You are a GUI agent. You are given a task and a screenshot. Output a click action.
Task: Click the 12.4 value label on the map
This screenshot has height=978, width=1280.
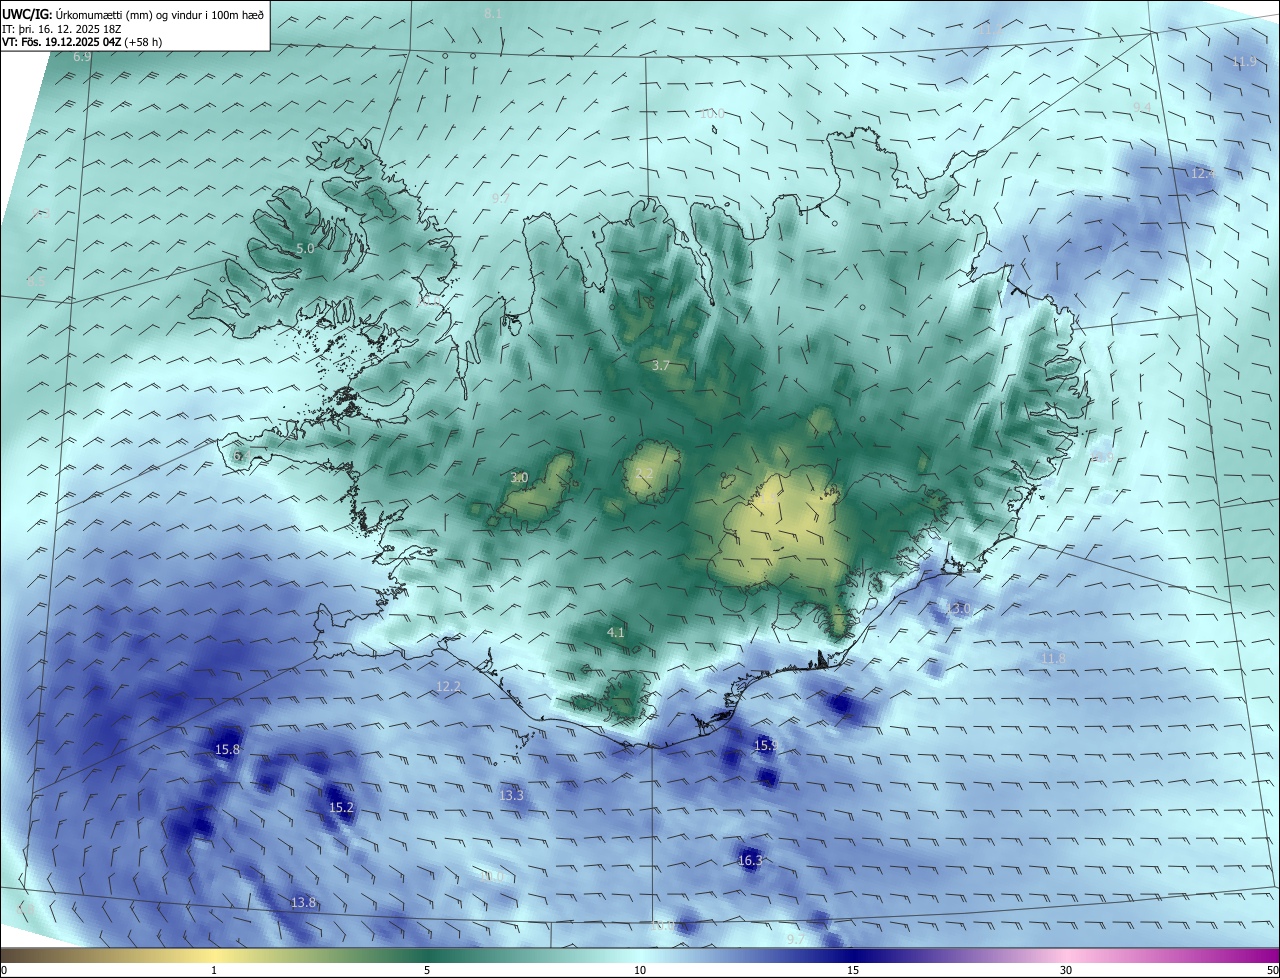[x=1203, y=173]
